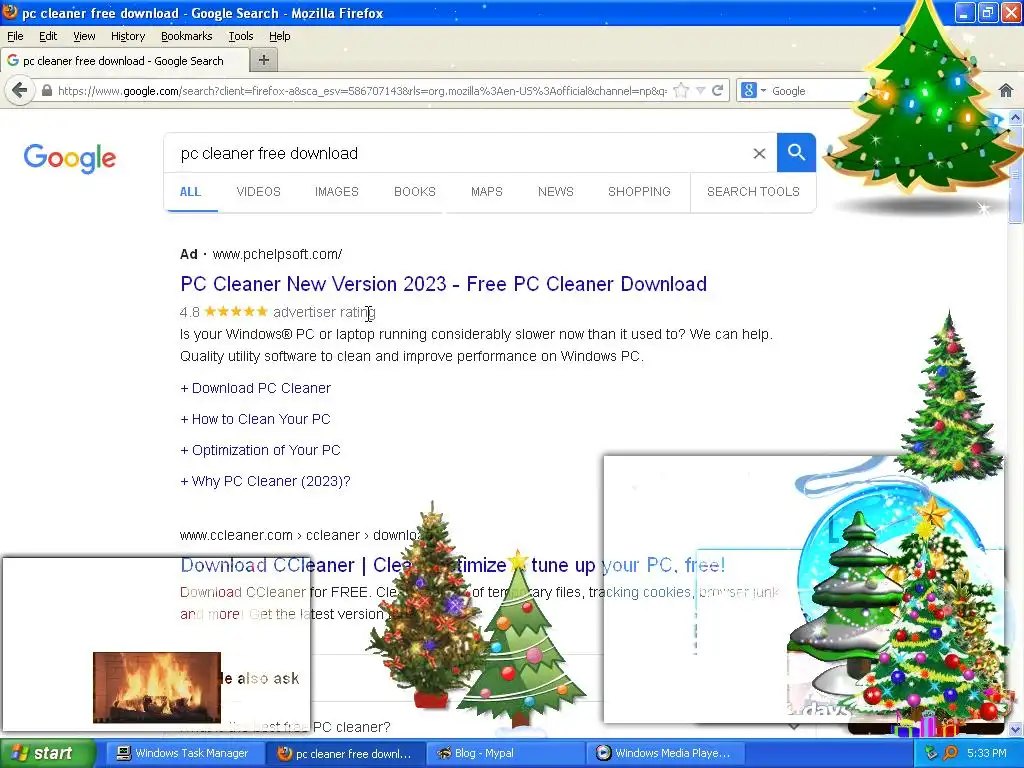The image size is (1024, 768).
Task: Click the network tray icon left of magnifier
Action: (931, 753)
